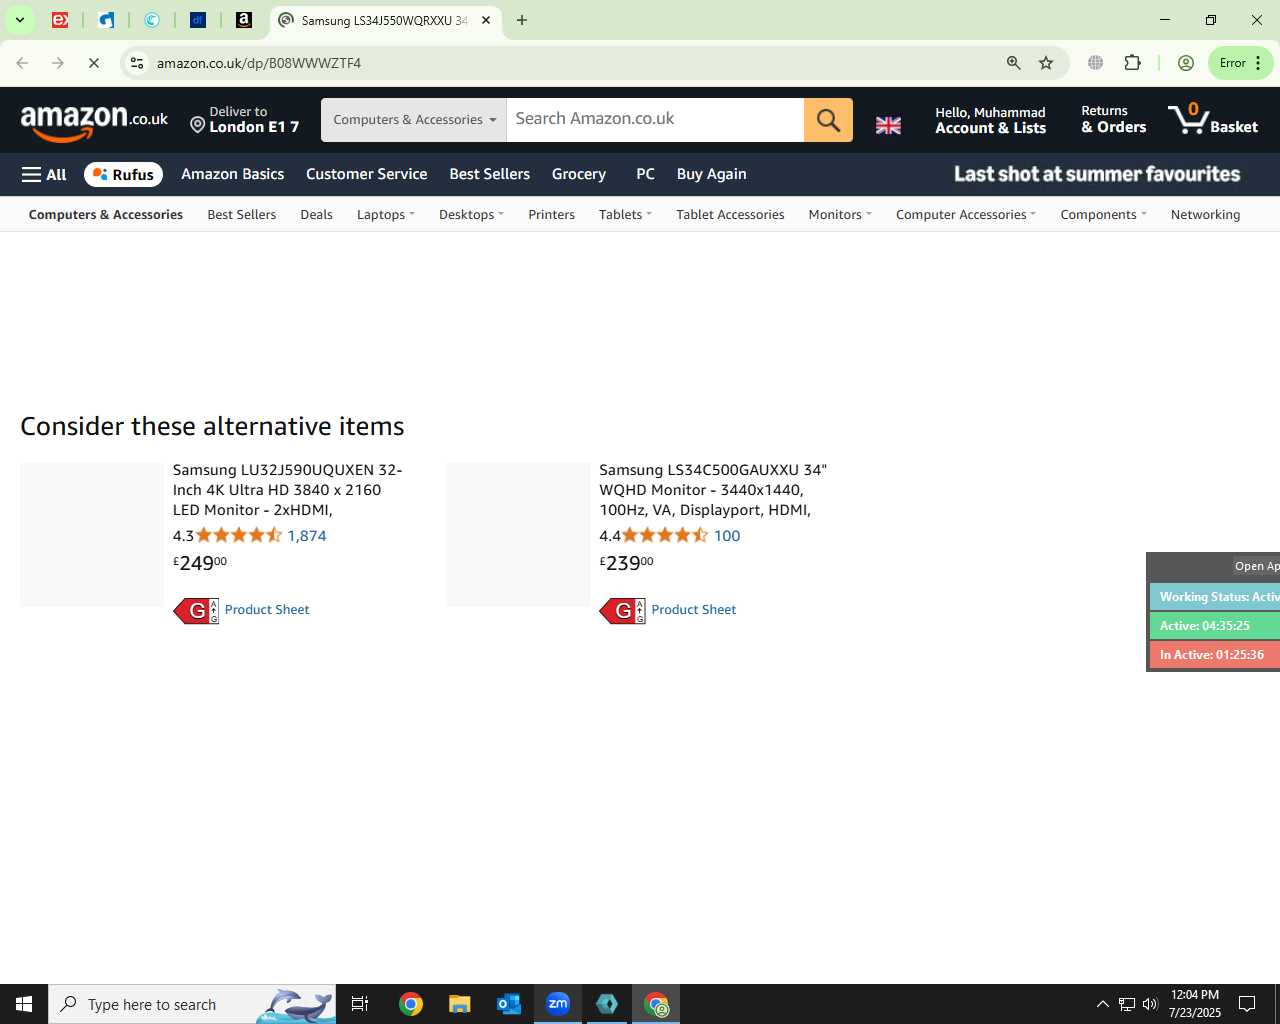Open the Networking sub-navigation link

click(1205, 215)
